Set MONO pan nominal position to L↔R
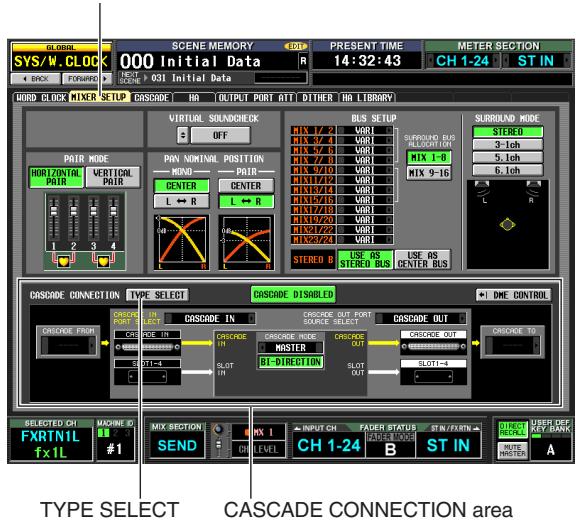The width and height of the screenshot is (576, 523). pos(181,201)
